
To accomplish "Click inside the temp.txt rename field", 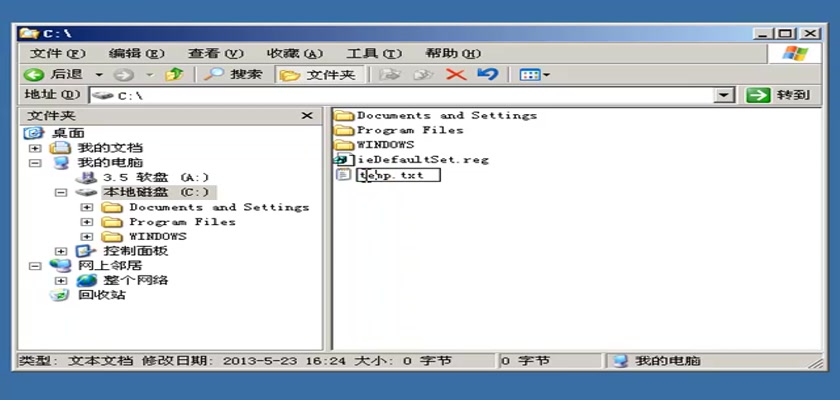I will [398, 175].
